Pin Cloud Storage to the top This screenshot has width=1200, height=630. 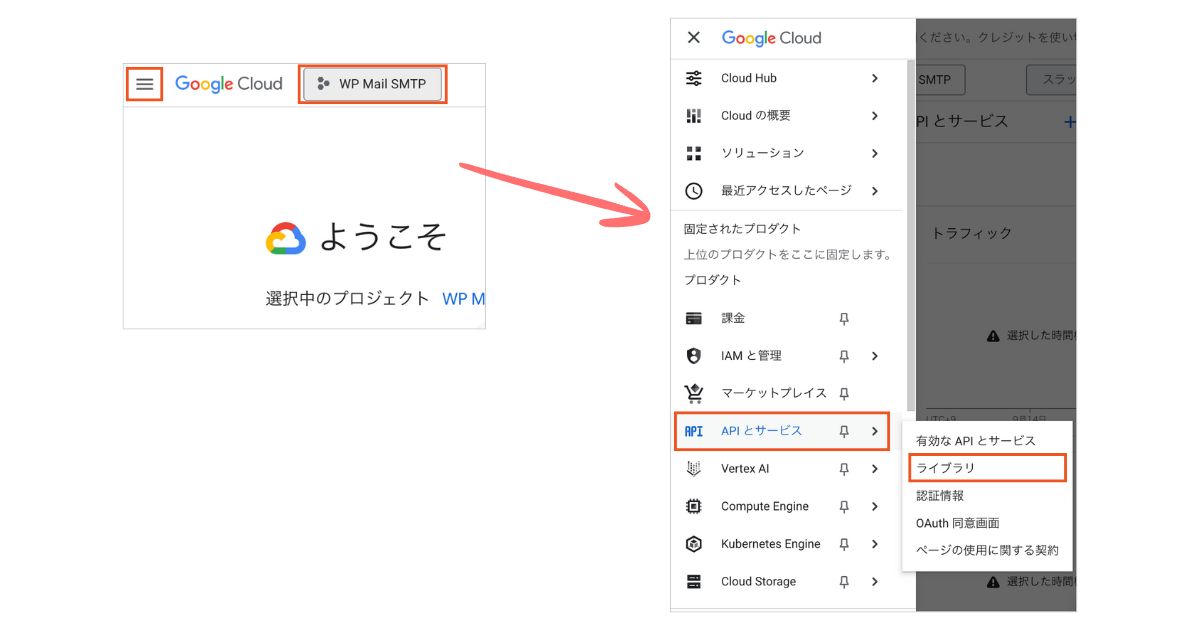844,582
